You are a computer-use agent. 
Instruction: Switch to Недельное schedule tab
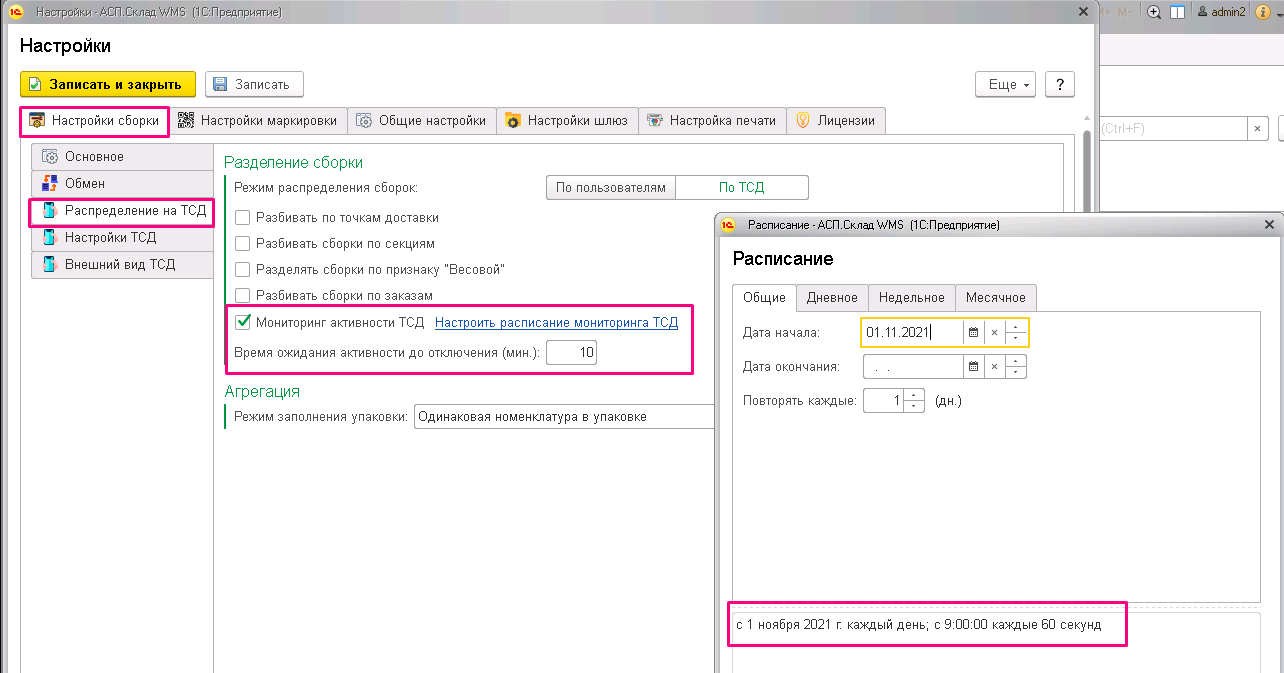911,298
